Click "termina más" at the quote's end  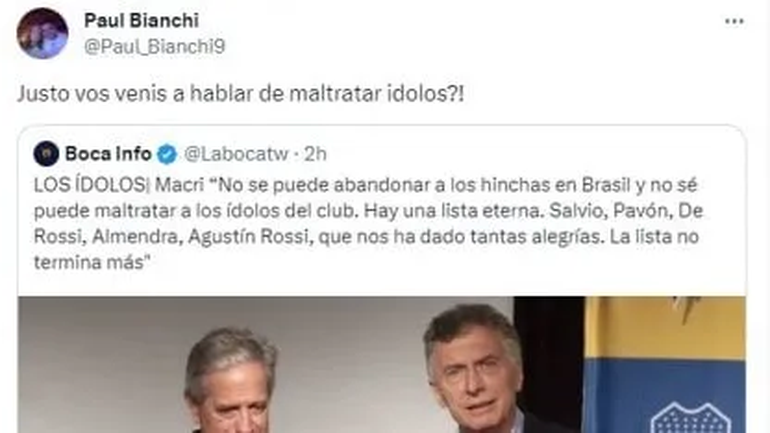tap(90, 262)
